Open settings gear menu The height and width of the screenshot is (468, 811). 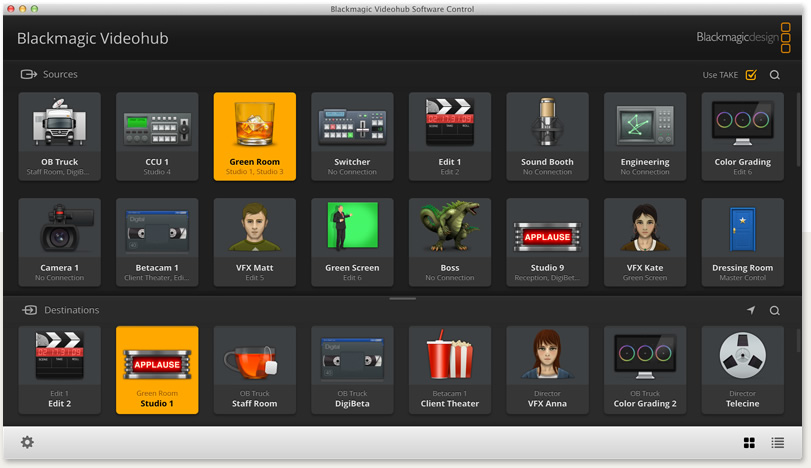point(27,442)
